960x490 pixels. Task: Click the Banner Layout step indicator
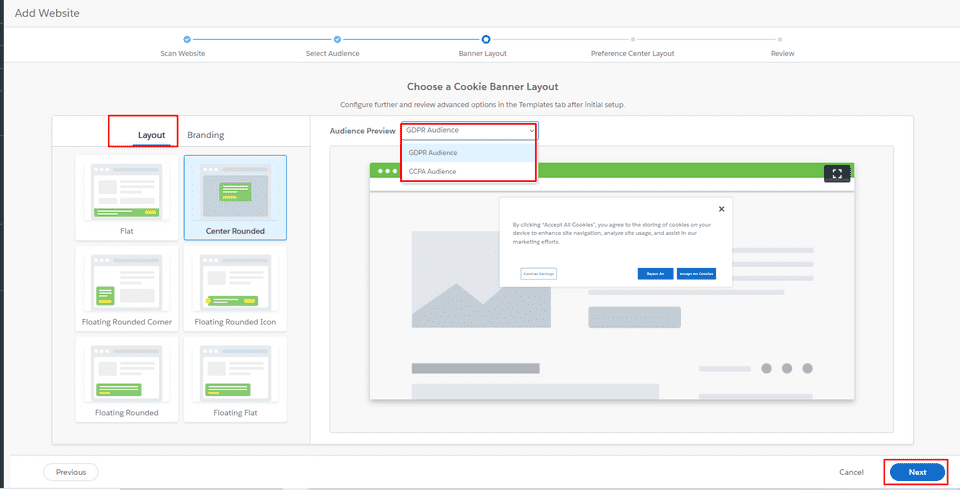486,39
